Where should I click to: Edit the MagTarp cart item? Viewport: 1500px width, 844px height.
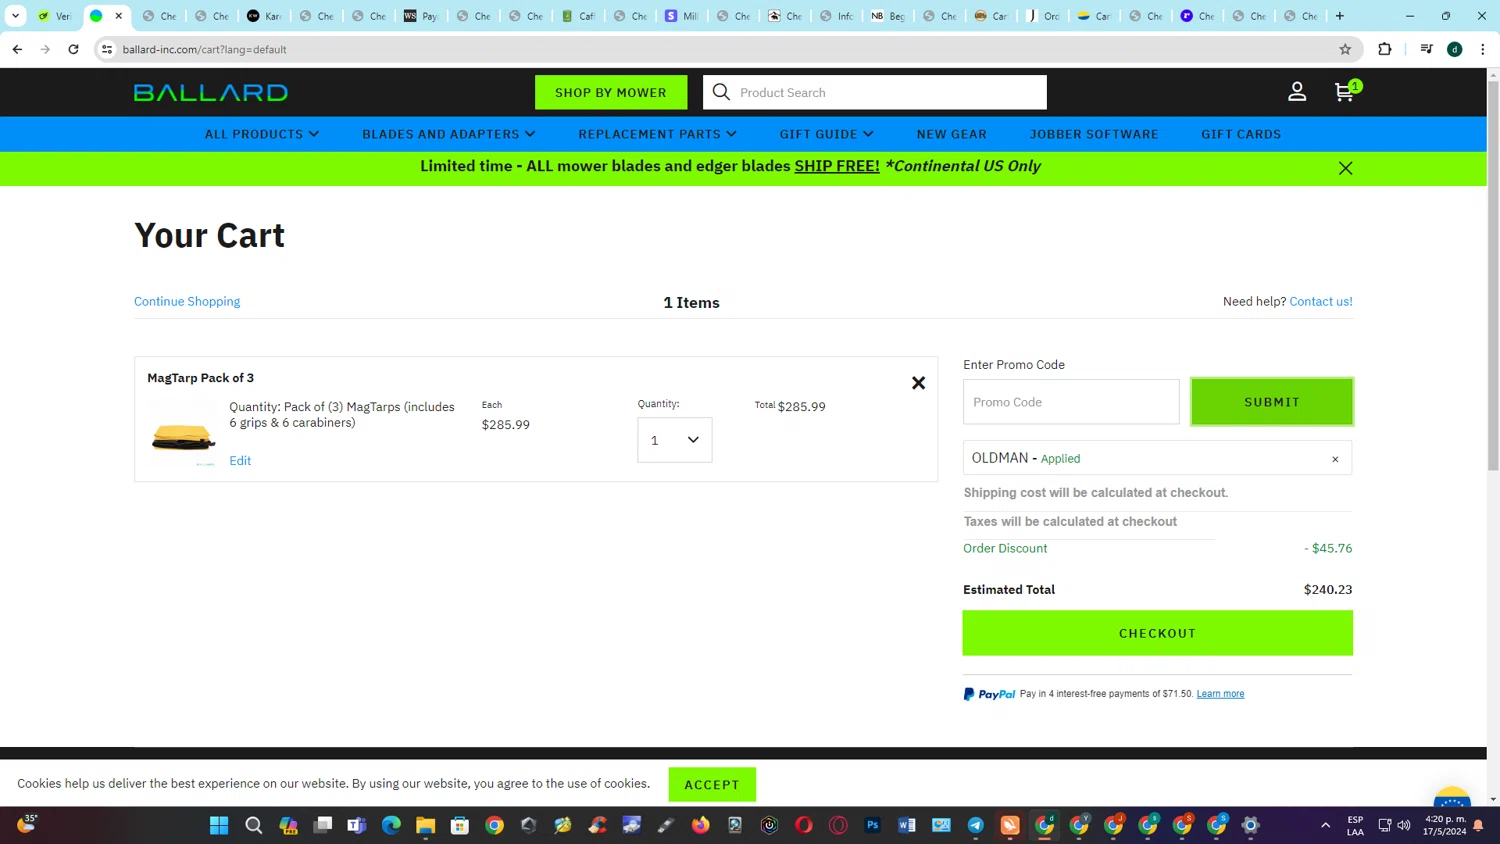[240, 461]
